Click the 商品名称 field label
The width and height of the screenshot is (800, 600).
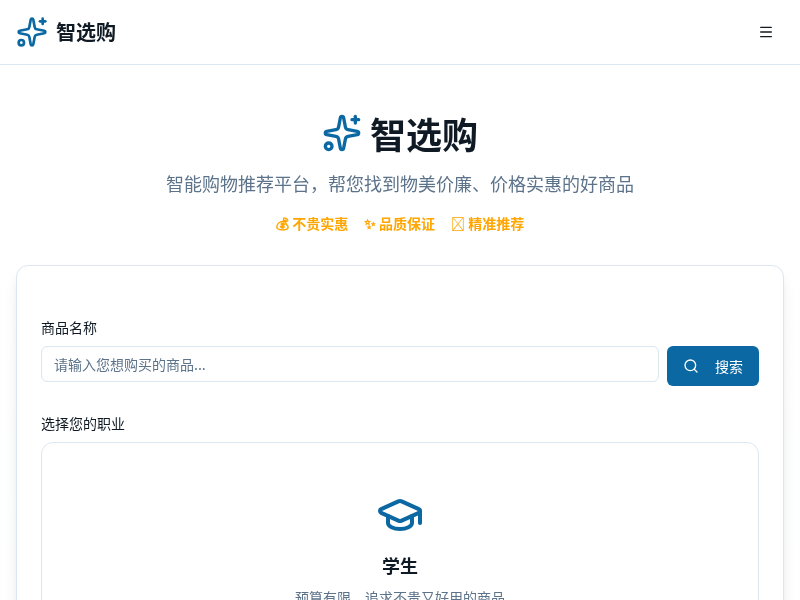coord(69,328)
